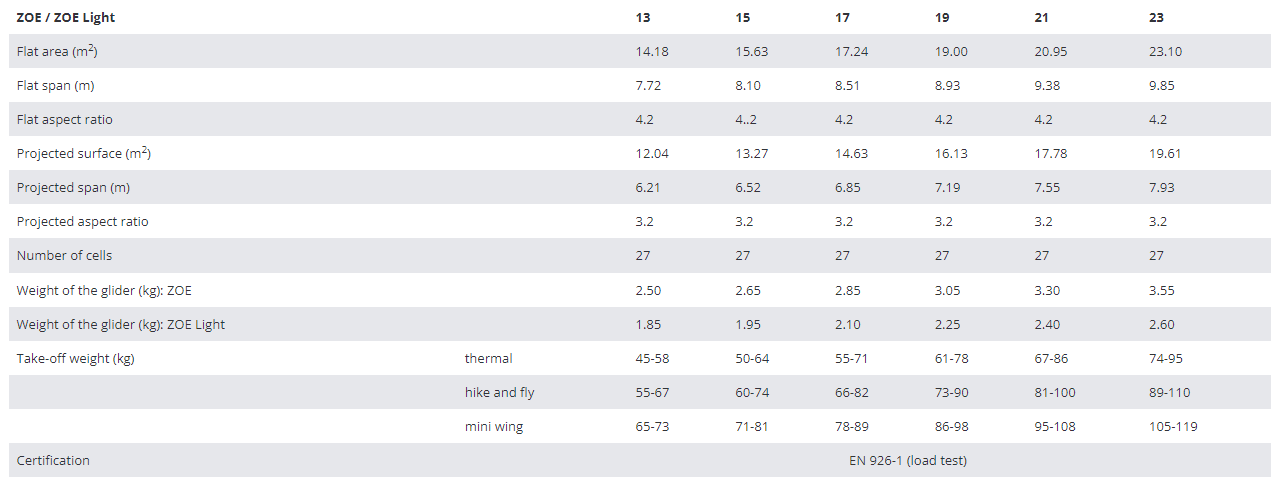
Task: Click the Number of cells row label
Action: [x=64, y=255]
